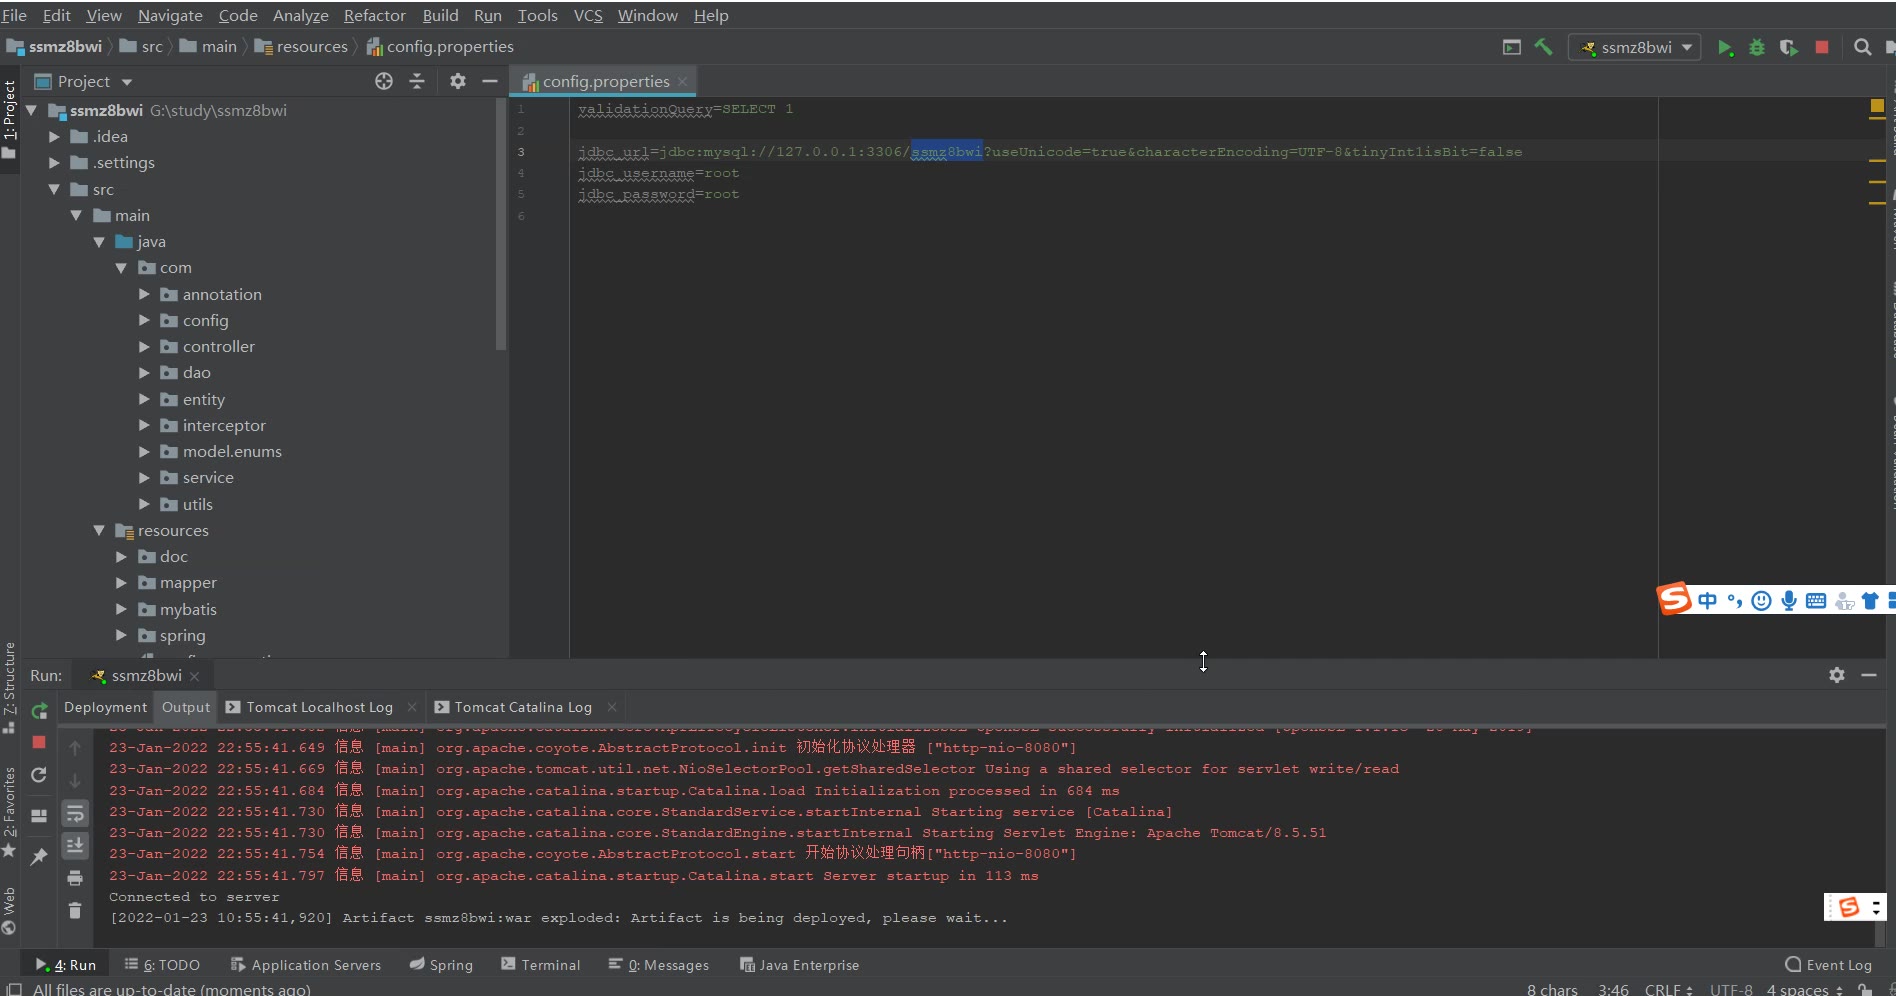Click the green Run button in toolbar

tap(1724, 48)
